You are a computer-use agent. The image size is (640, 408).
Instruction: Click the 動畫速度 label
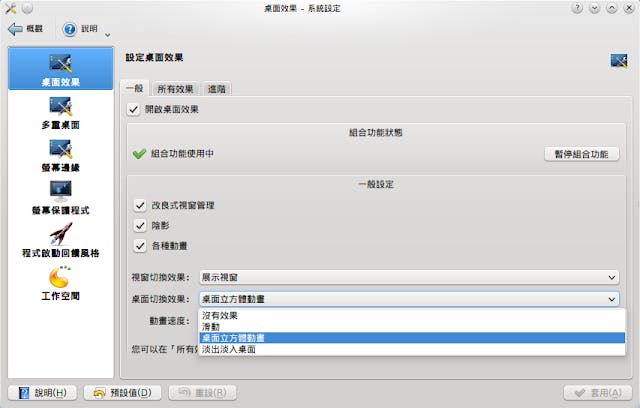169,321
